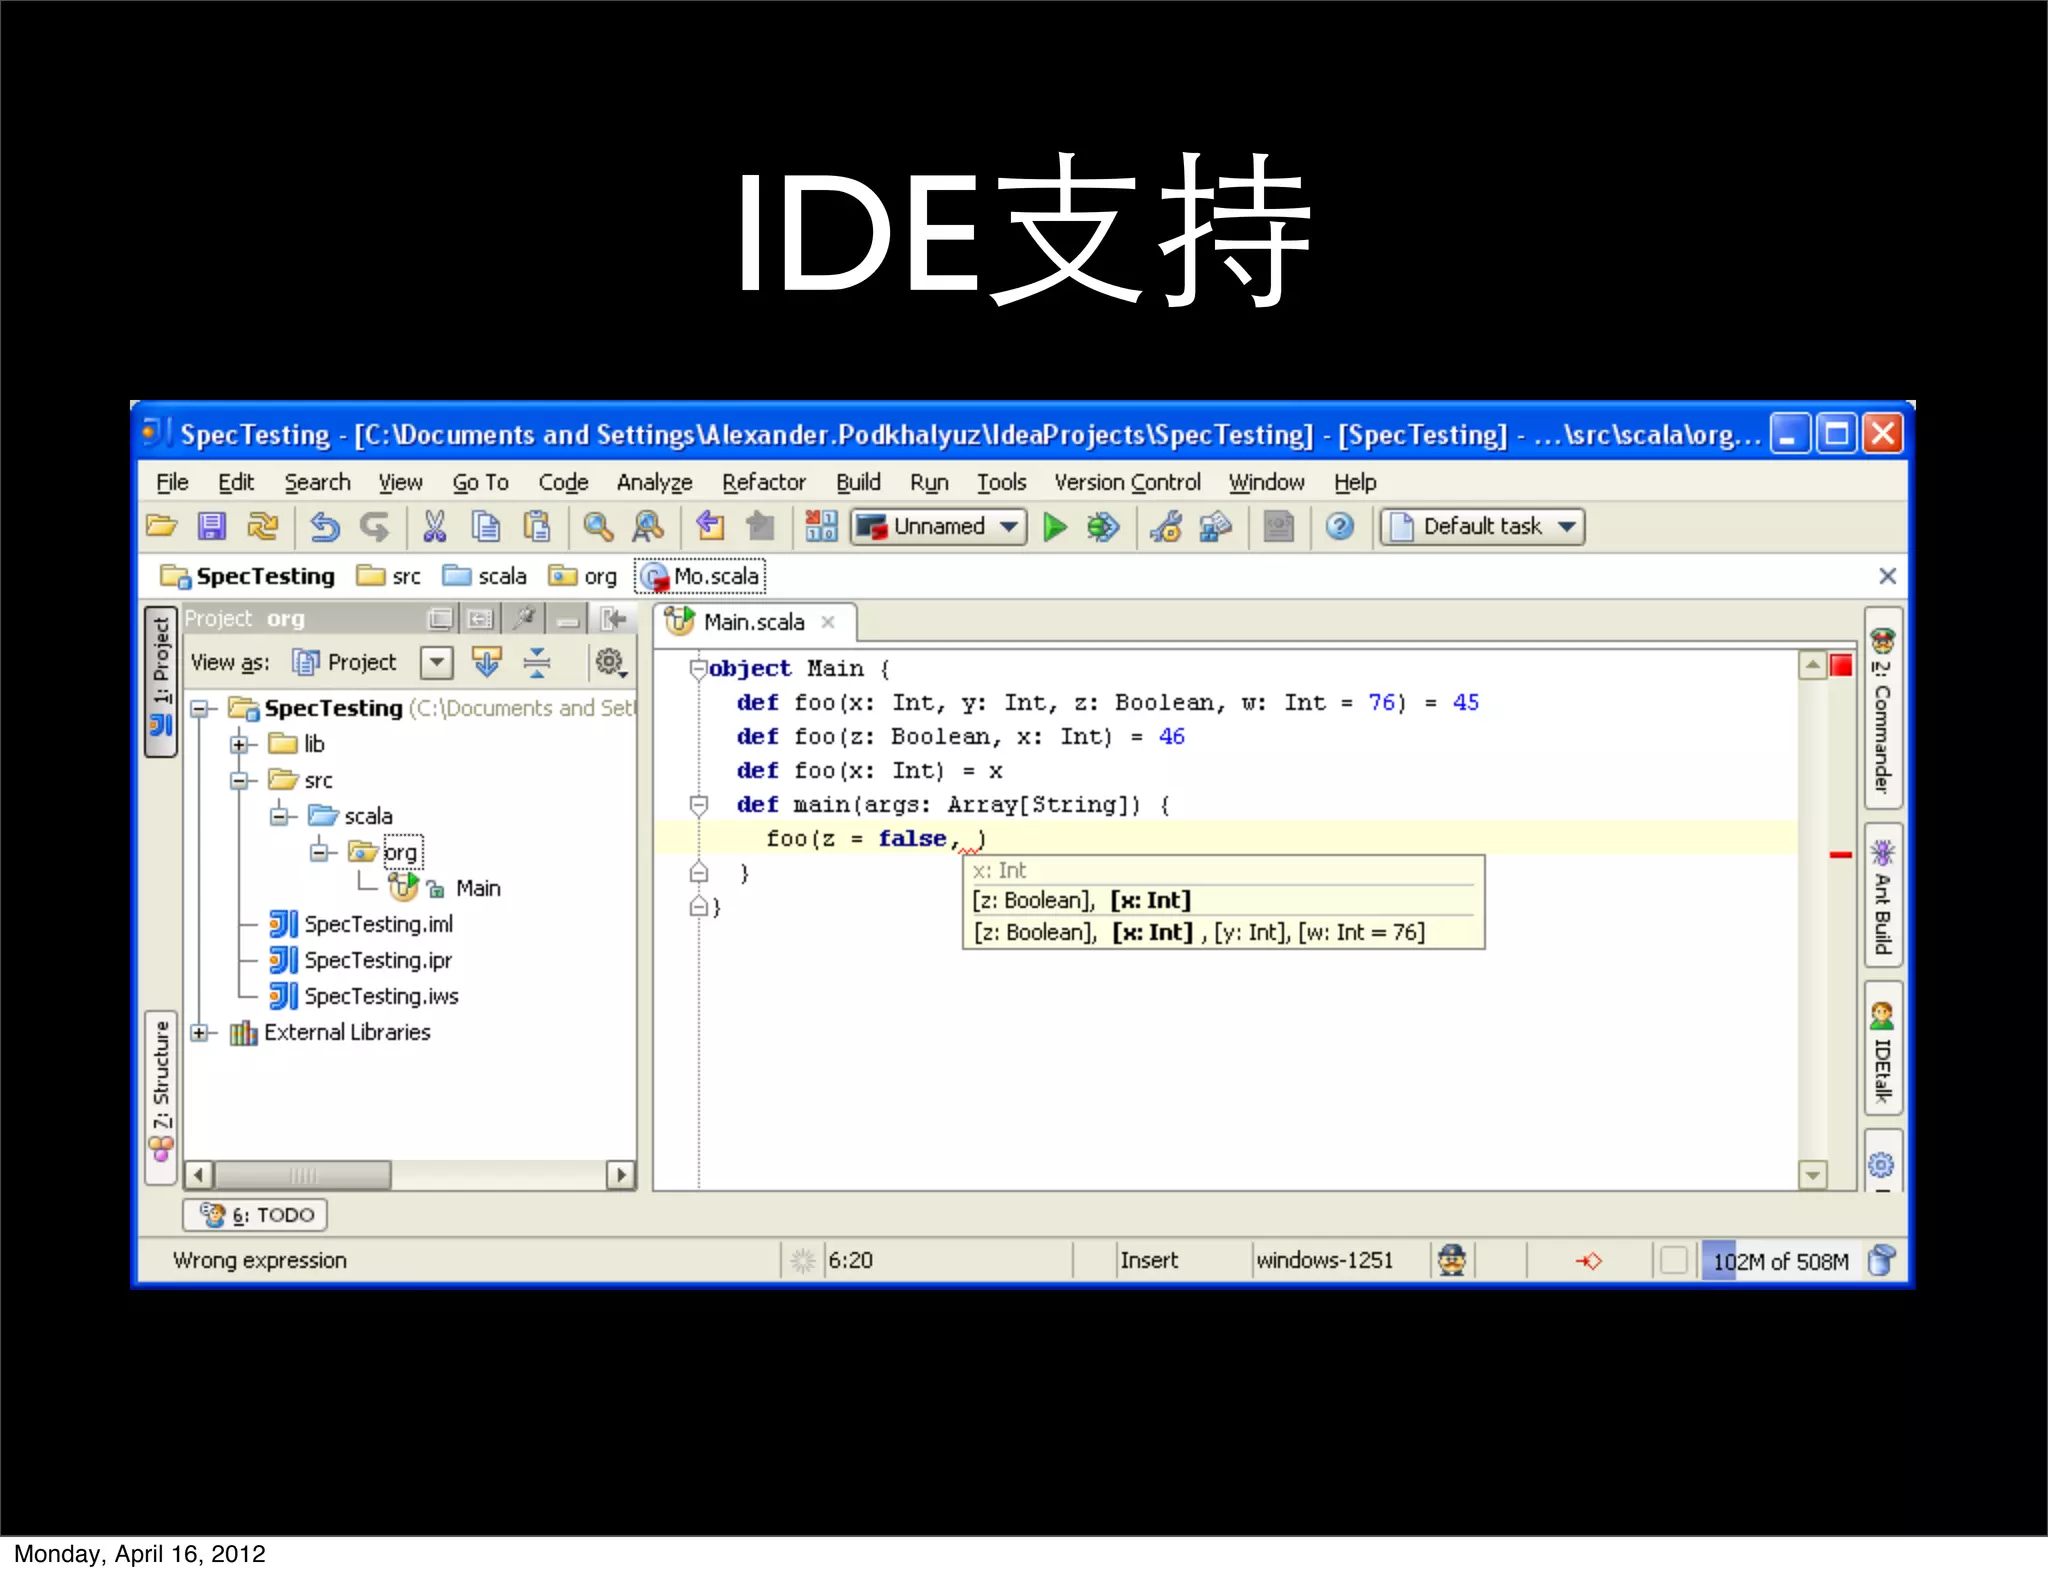Open Project panel gear settings
This screenshot has height=1576, width=2048.
point(610,662)
